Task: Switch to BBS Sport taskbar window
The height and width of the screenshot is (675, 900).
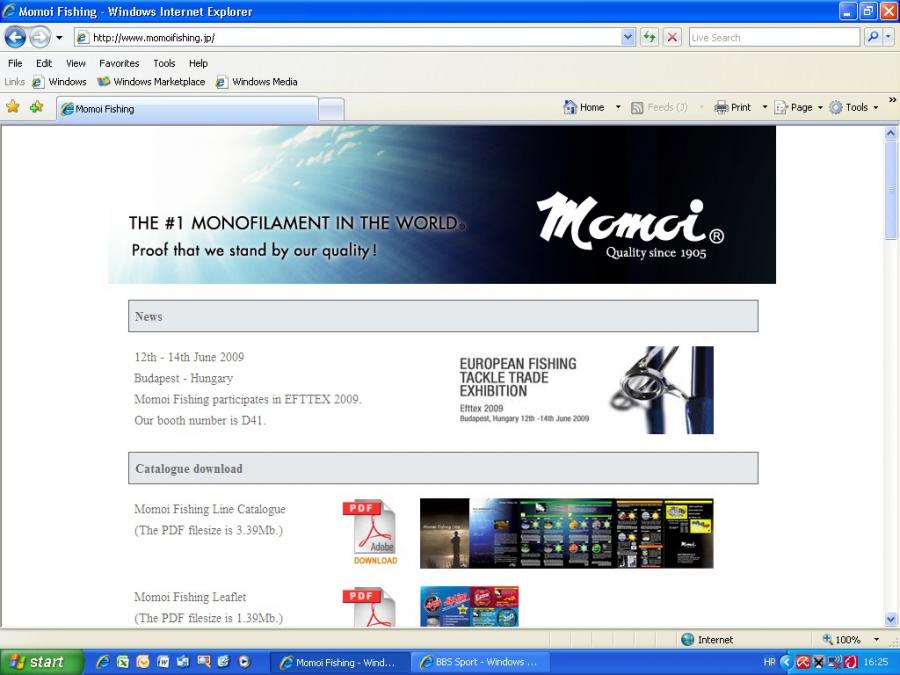Action: click(479, 662)
